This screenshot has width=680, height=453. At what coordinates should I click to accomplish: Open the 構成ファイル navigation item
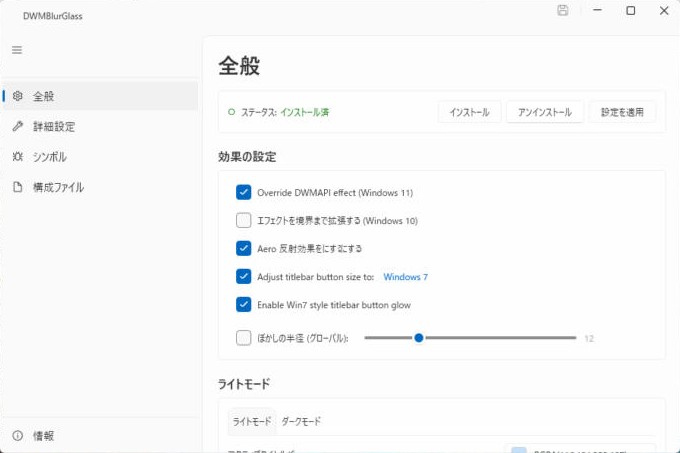click(x=101, y=187)
